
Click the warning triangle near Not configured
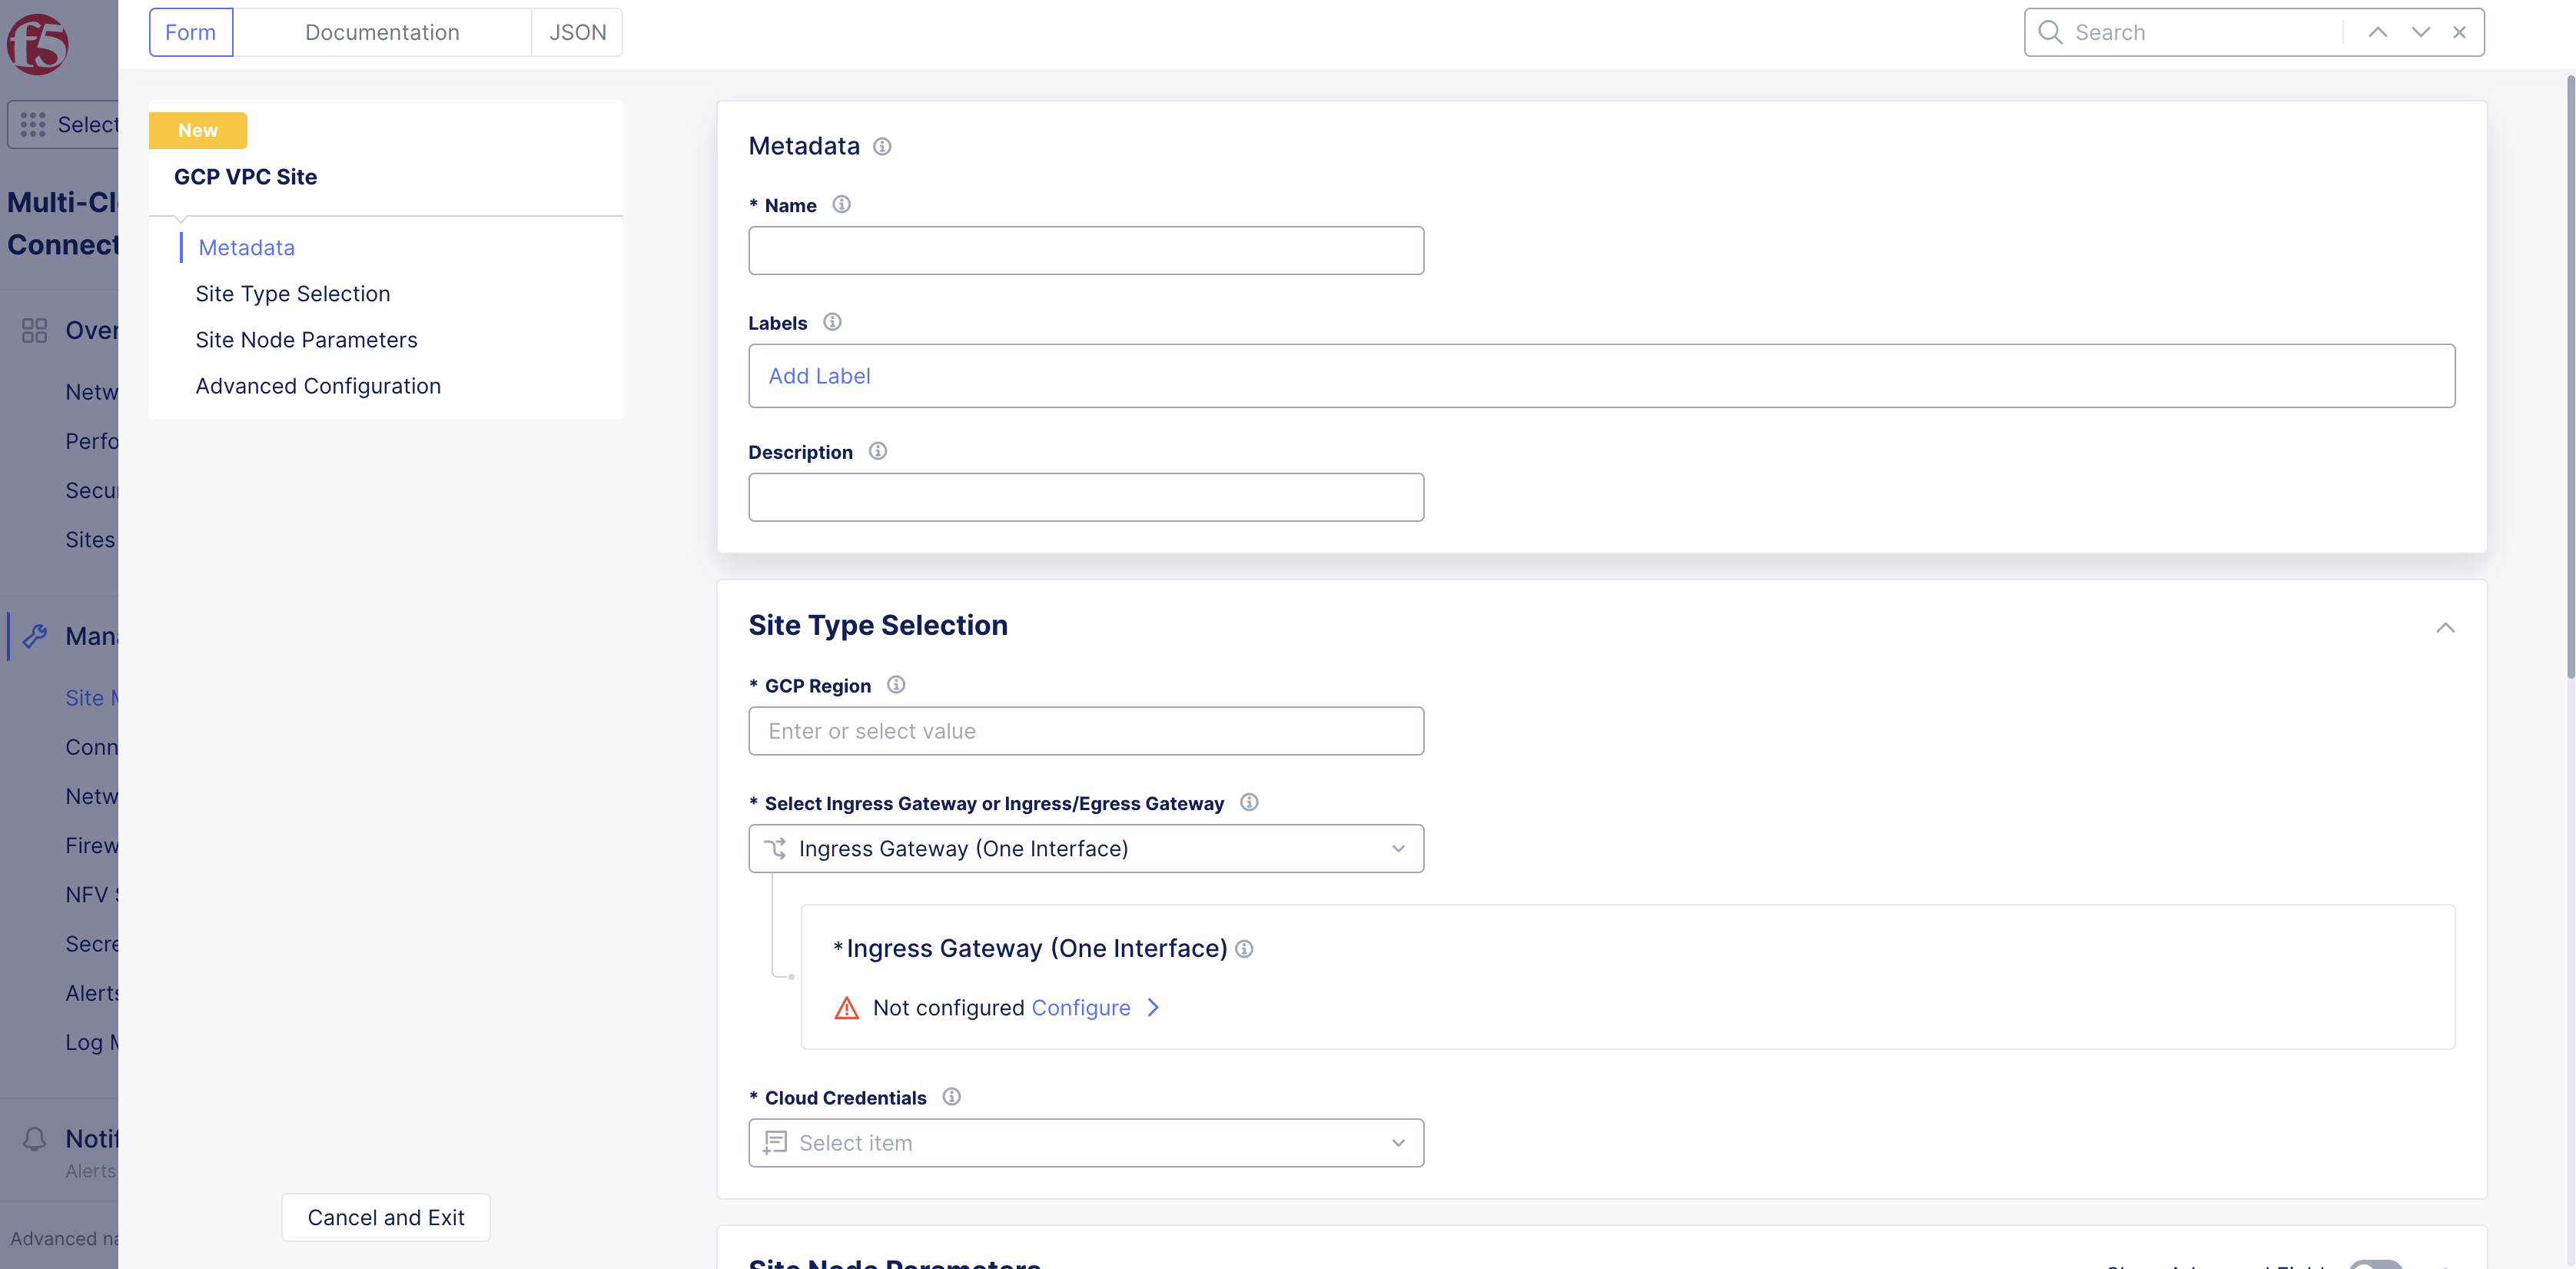point(847,1008)
